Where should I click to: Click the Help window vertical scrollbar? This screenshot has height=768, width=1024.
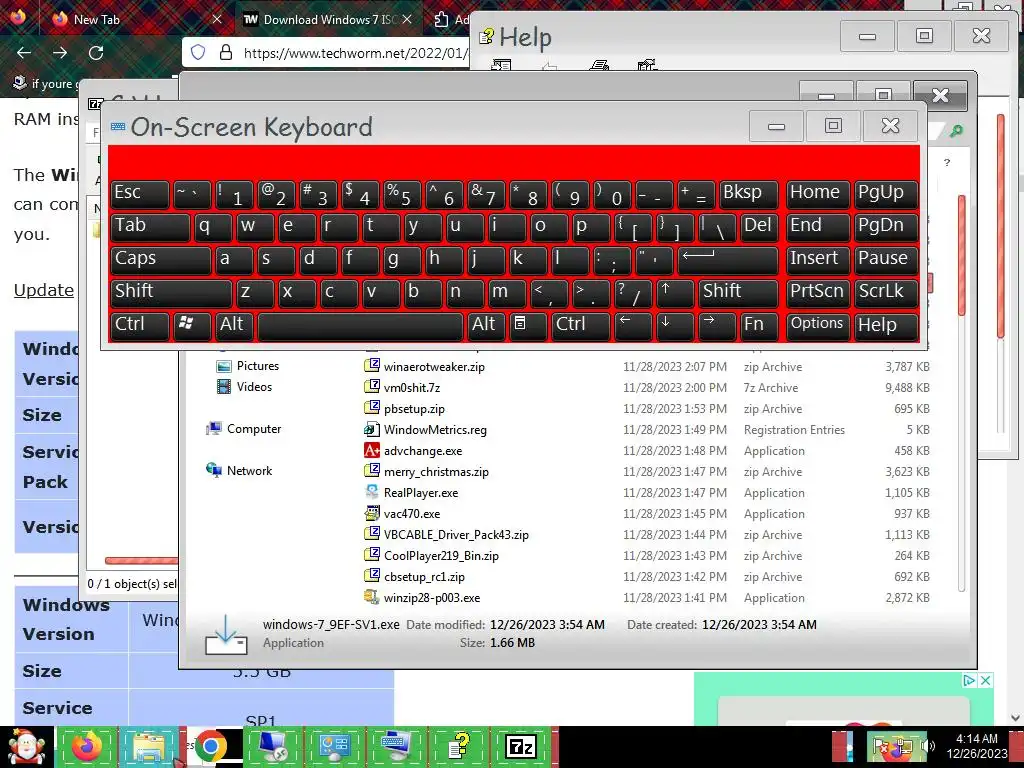point(1000,226)
